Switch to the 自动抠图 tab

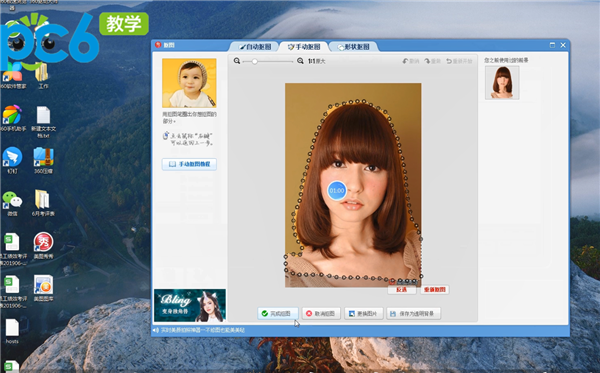[x=255, y=47]
